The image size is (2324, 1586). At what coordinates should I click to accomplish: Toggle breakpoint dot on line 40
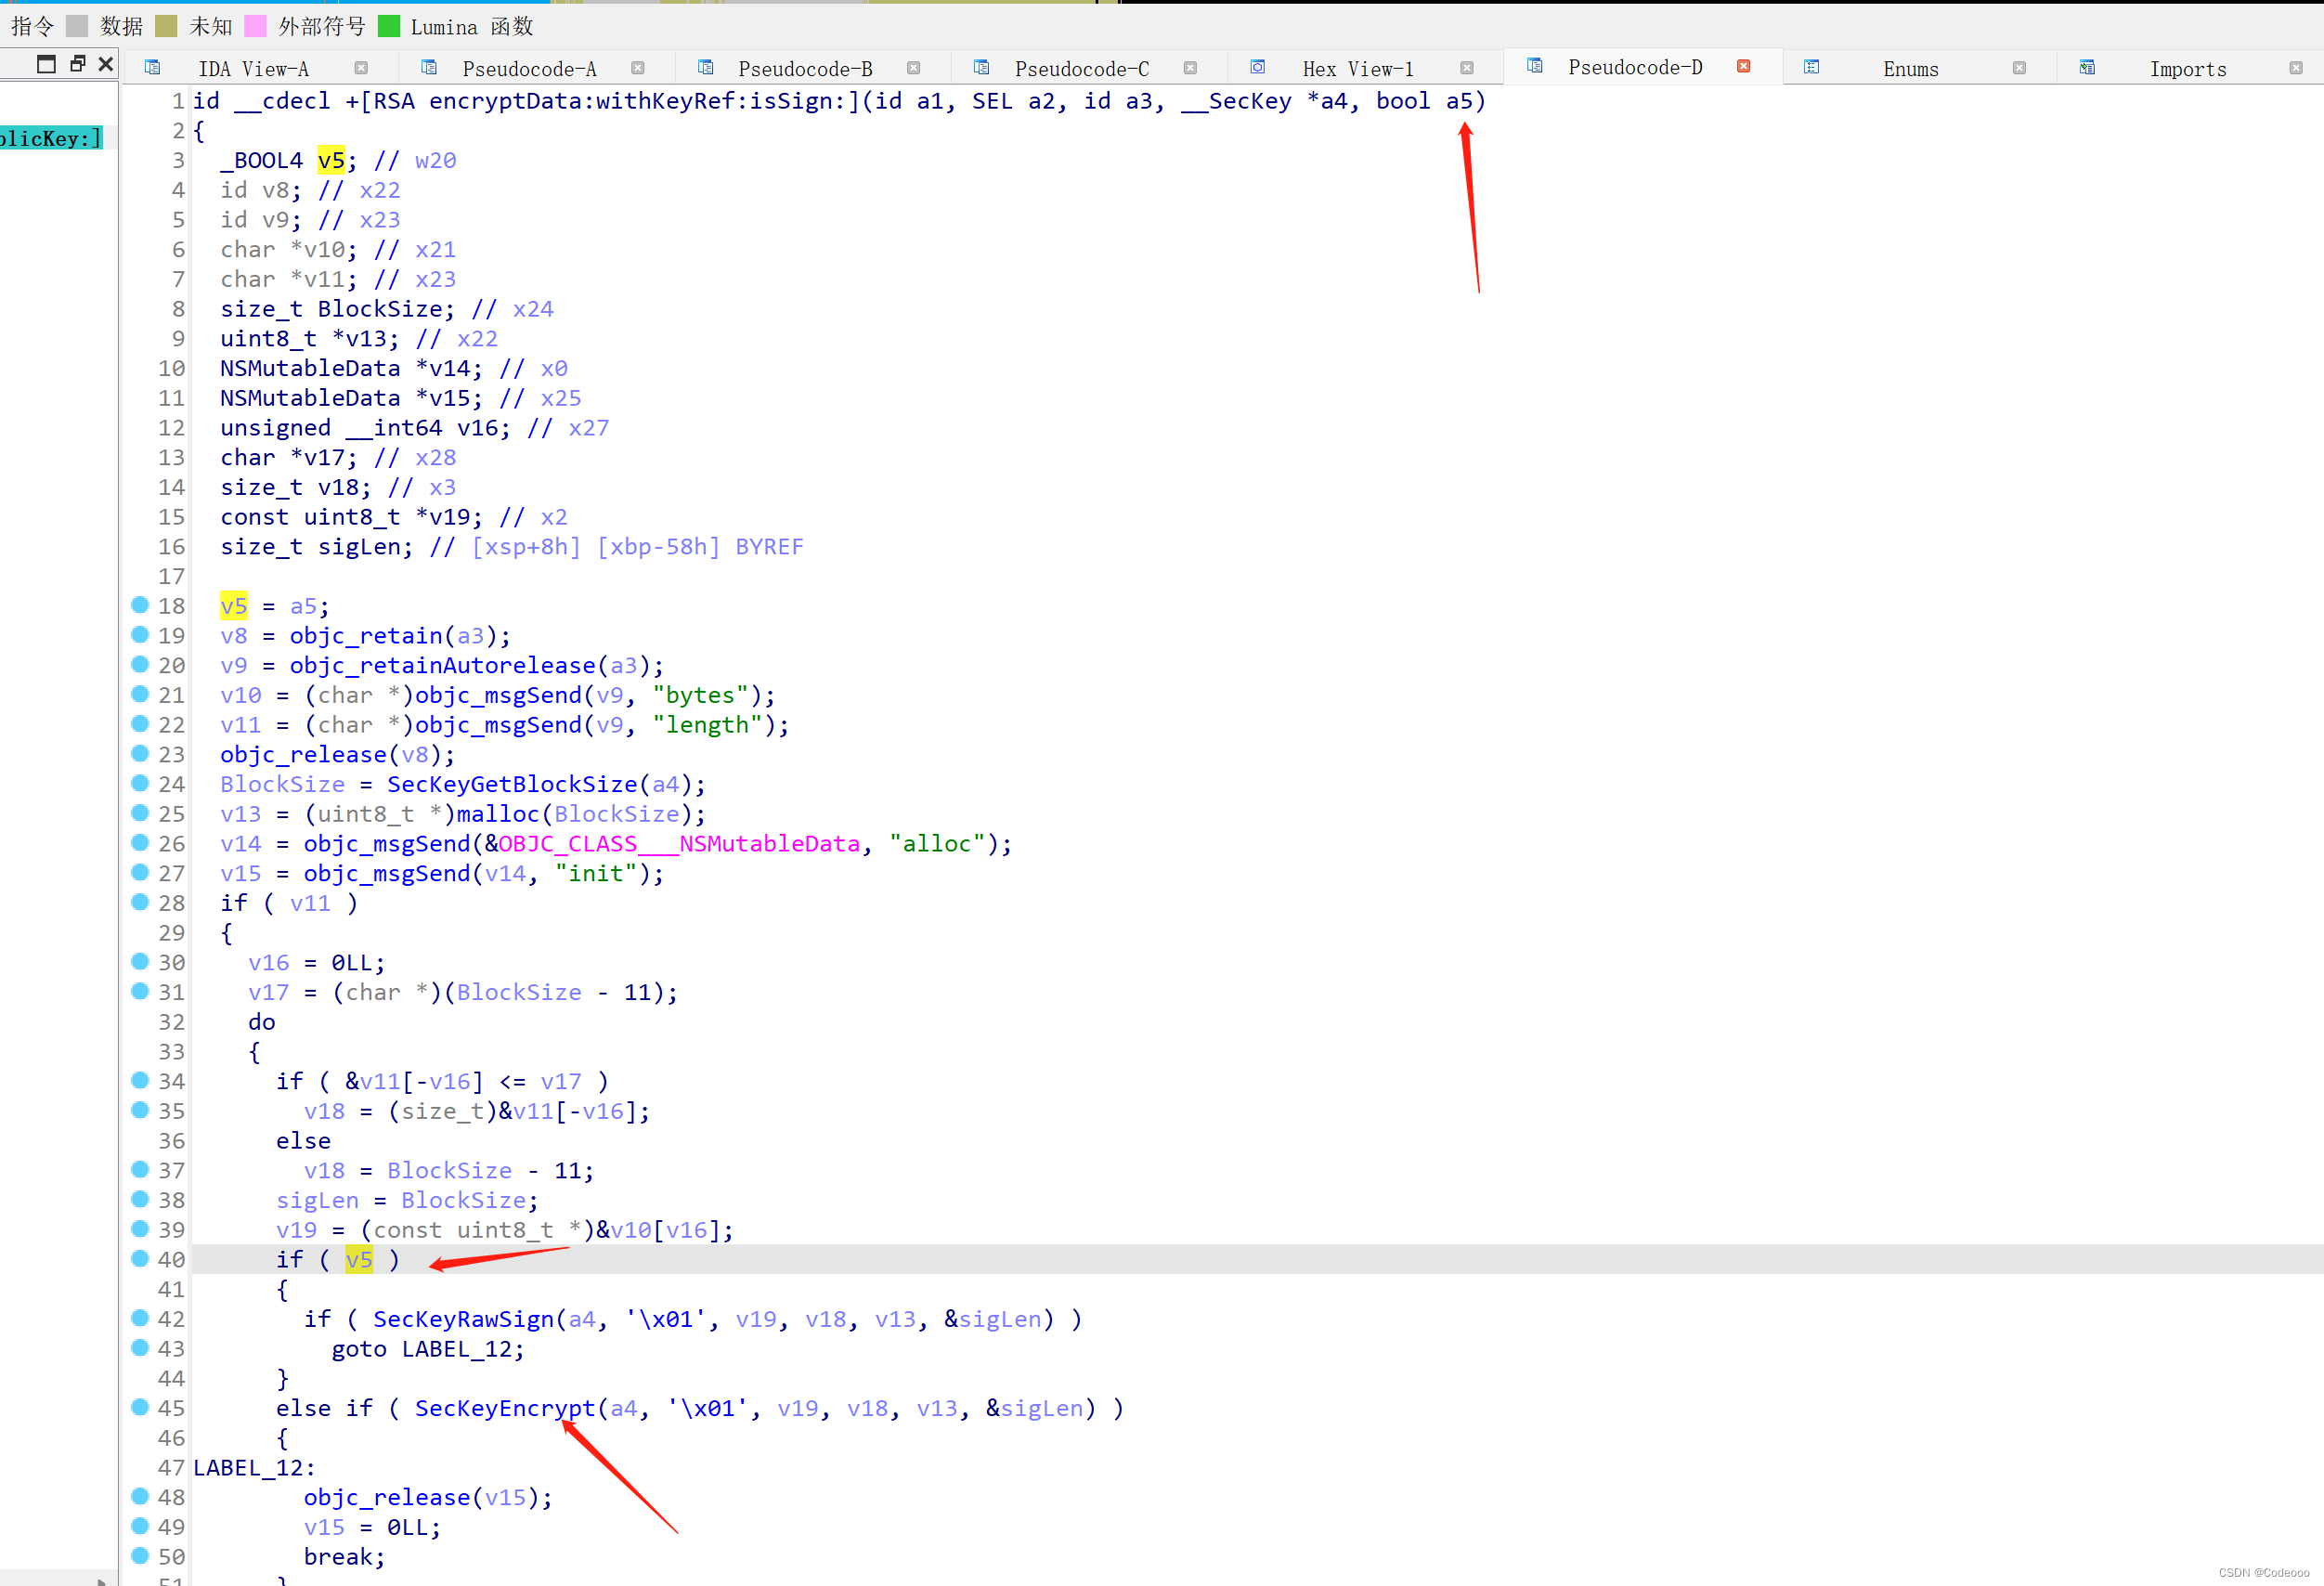(x=140, y=1258)
